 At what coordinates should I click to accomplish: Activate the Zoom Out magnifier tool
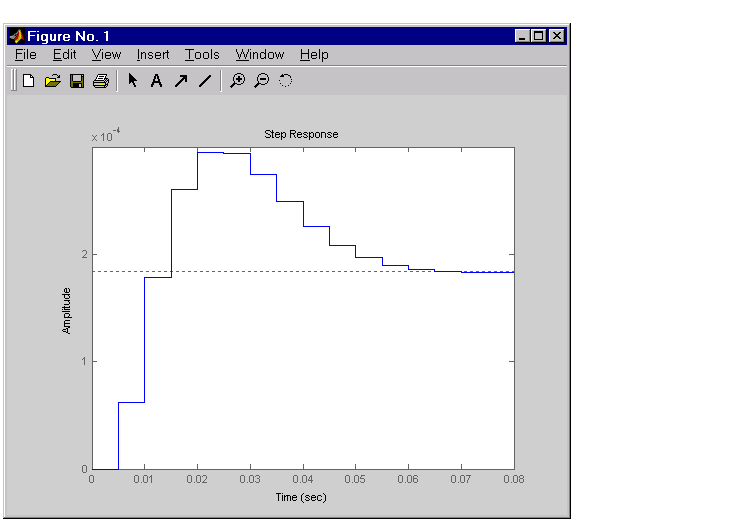tap(262, 80)
